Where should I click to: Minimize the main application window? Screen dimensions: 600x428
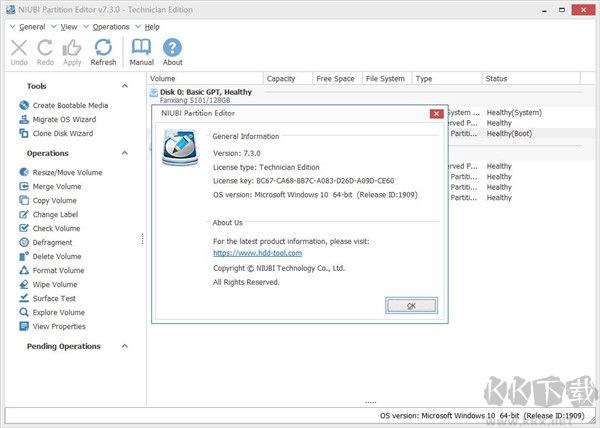tap(544, 10)
